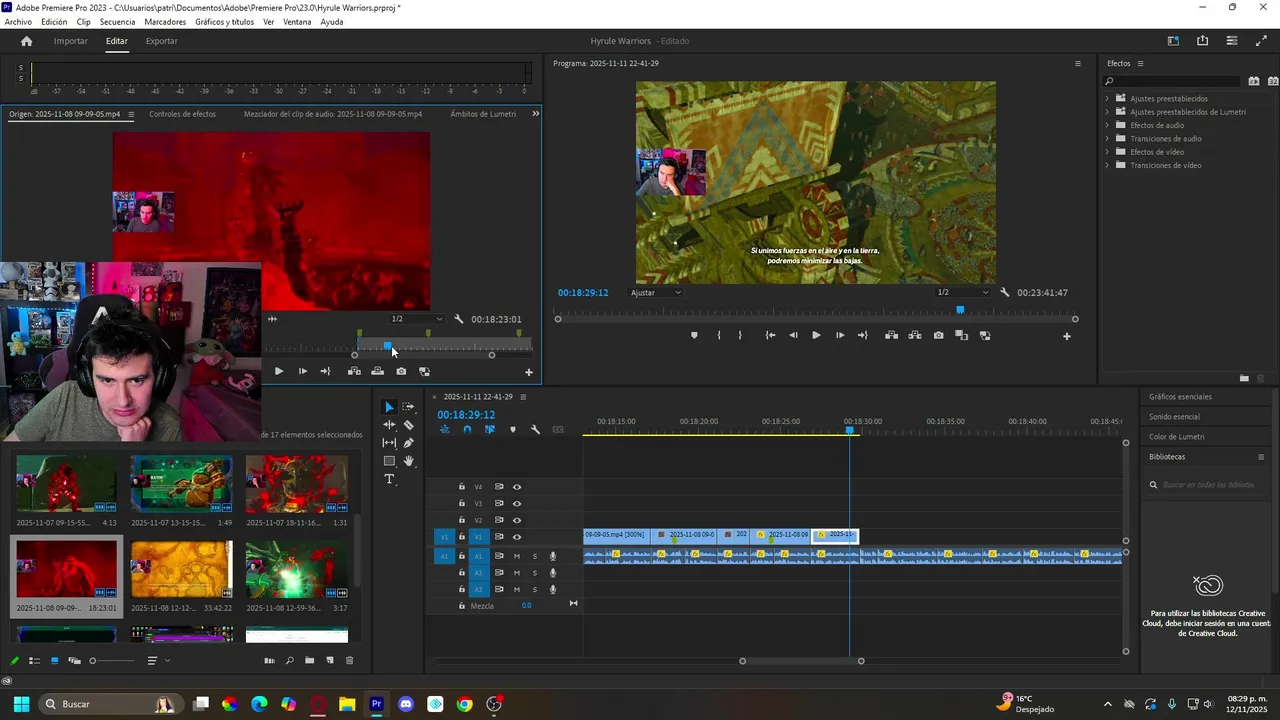Image resolution: width=1280 pixels, height=720 pixels.
Task: Hide track V1 with eye icon
Action: tap(517, 537)
